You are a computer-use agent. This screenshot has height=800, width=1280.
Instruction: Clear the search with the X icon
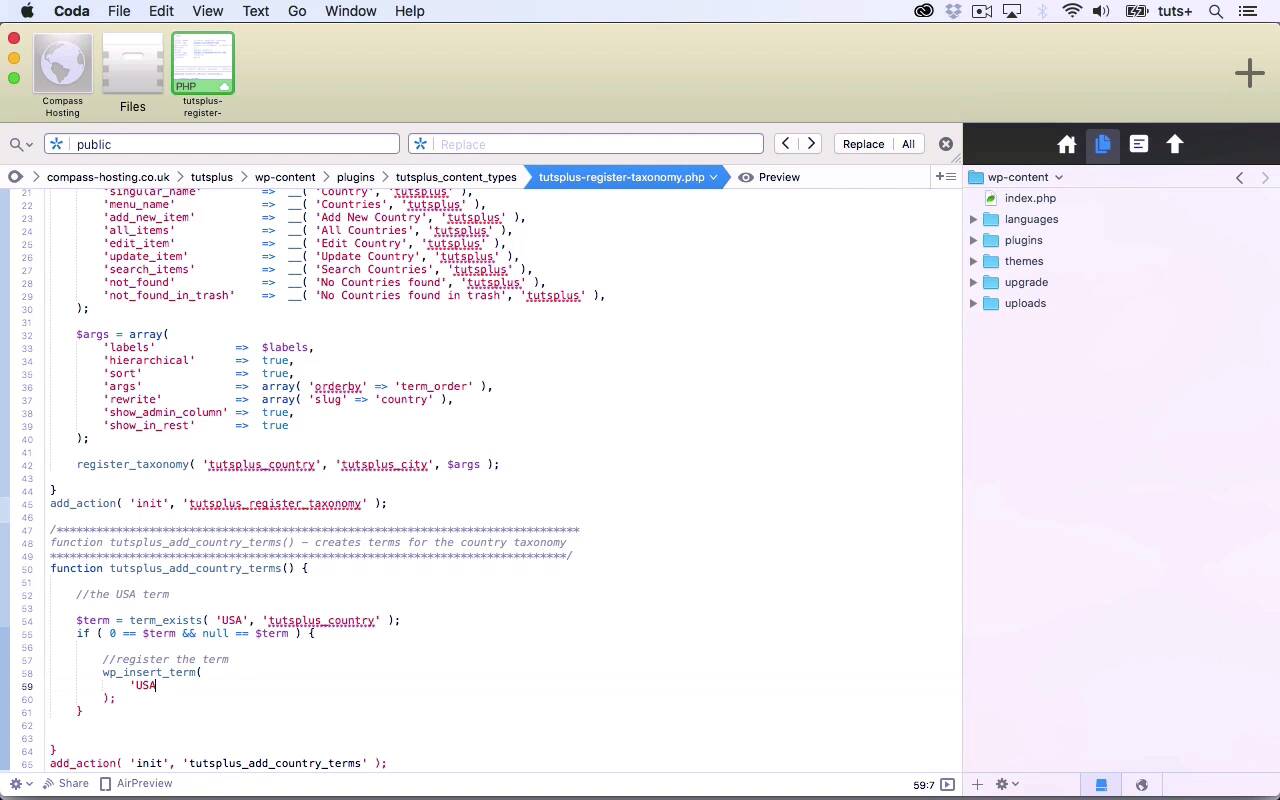[945, 144]
